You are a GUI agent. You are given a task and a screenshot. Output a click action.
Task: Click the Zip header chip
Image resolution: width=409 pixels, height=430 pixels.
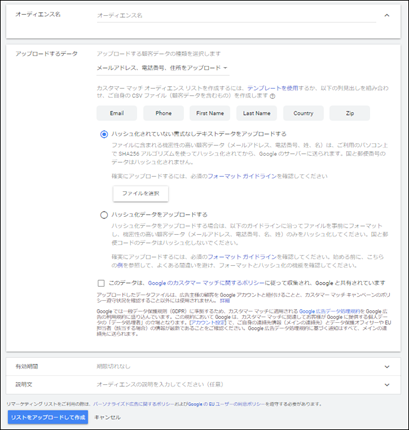coord(350,113)
